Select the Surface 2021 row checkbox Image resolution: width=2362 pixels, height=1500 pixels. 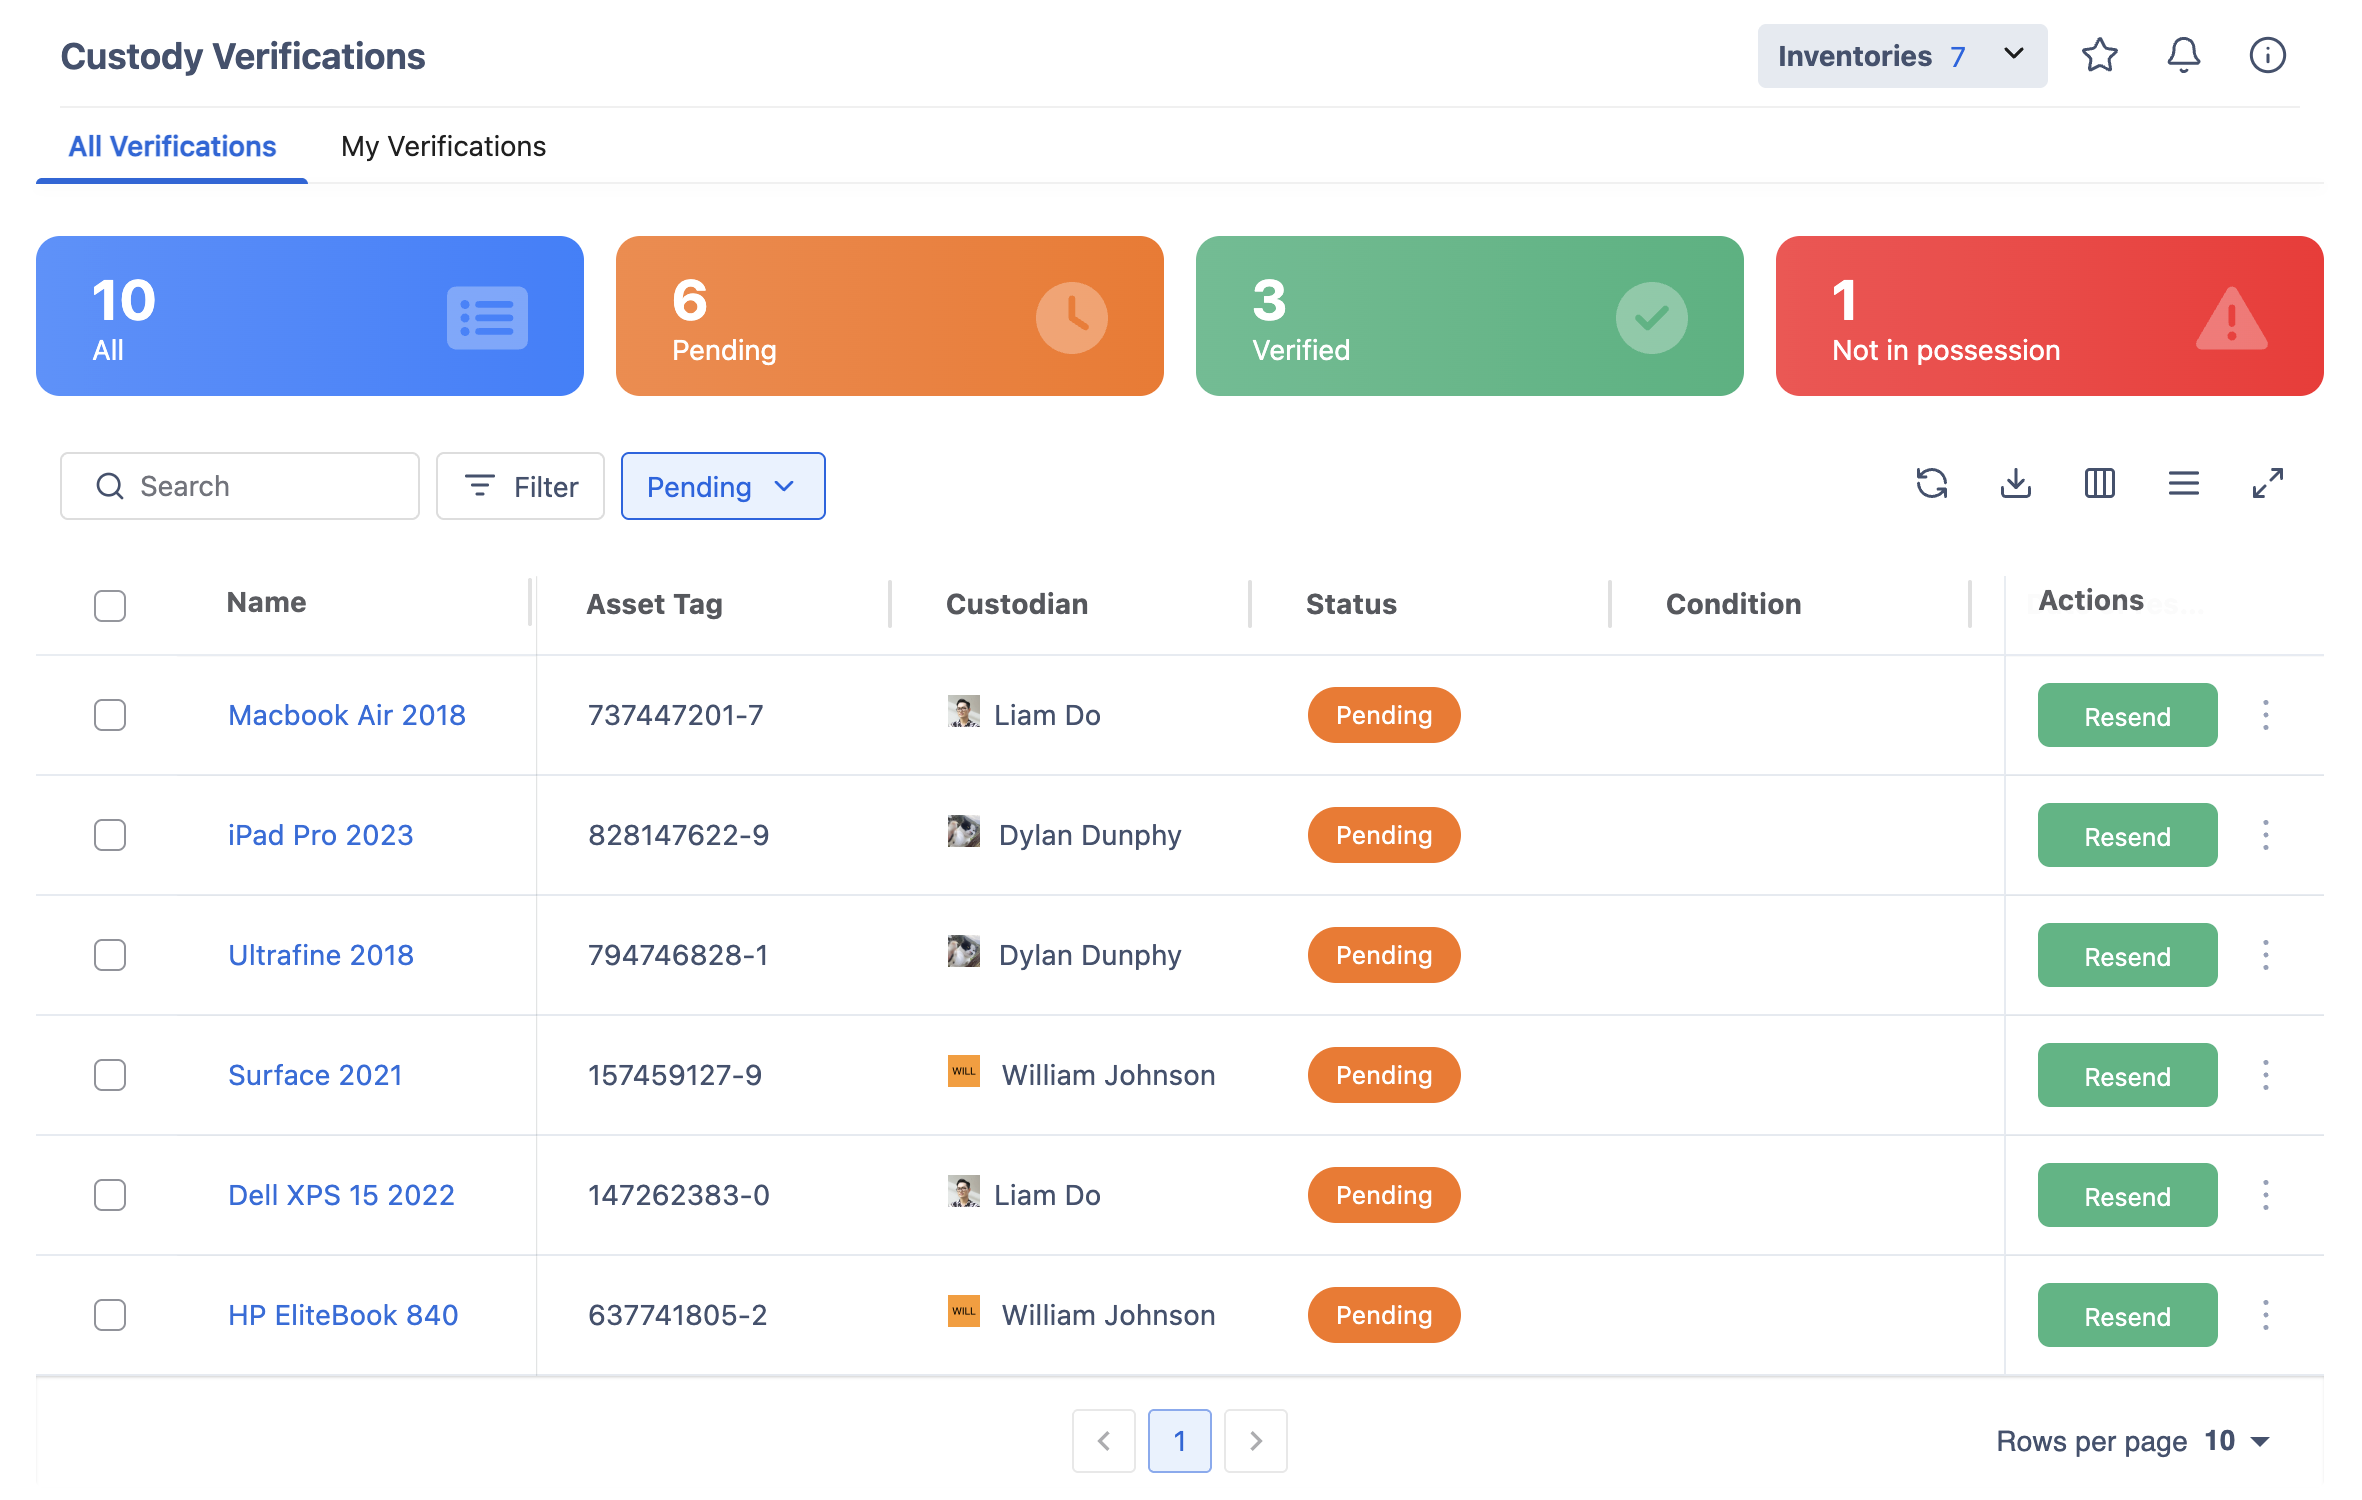110,1075
